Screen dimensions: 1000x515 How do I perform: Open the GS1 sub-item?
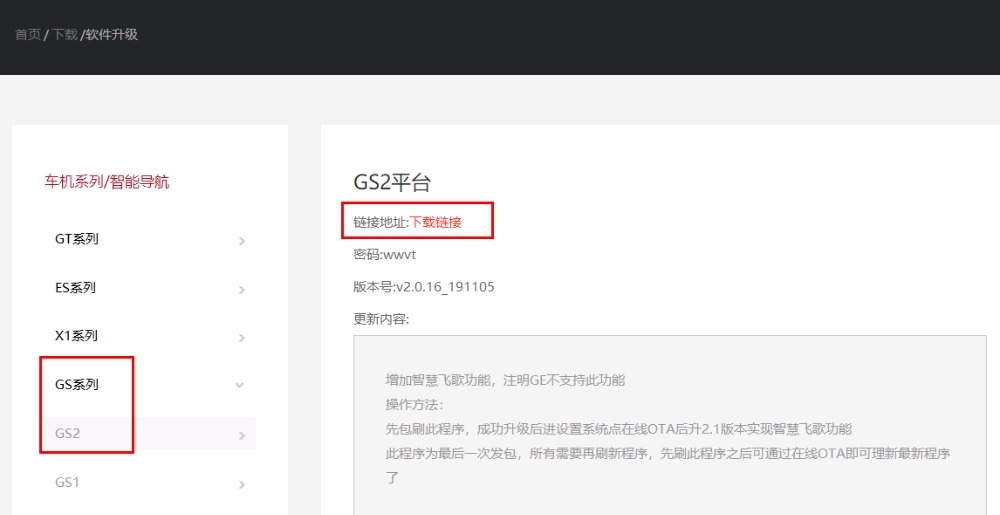[67, 482]
